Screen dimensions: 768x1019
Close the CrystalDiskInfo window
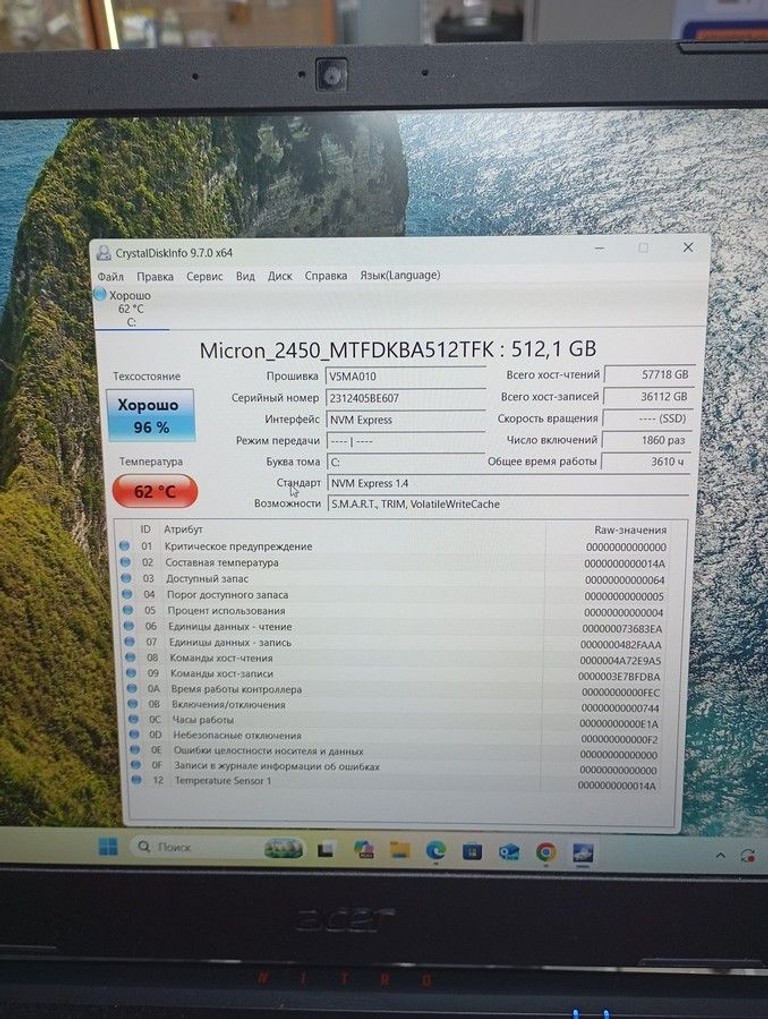pyautogui.click(x=688, y=248)
